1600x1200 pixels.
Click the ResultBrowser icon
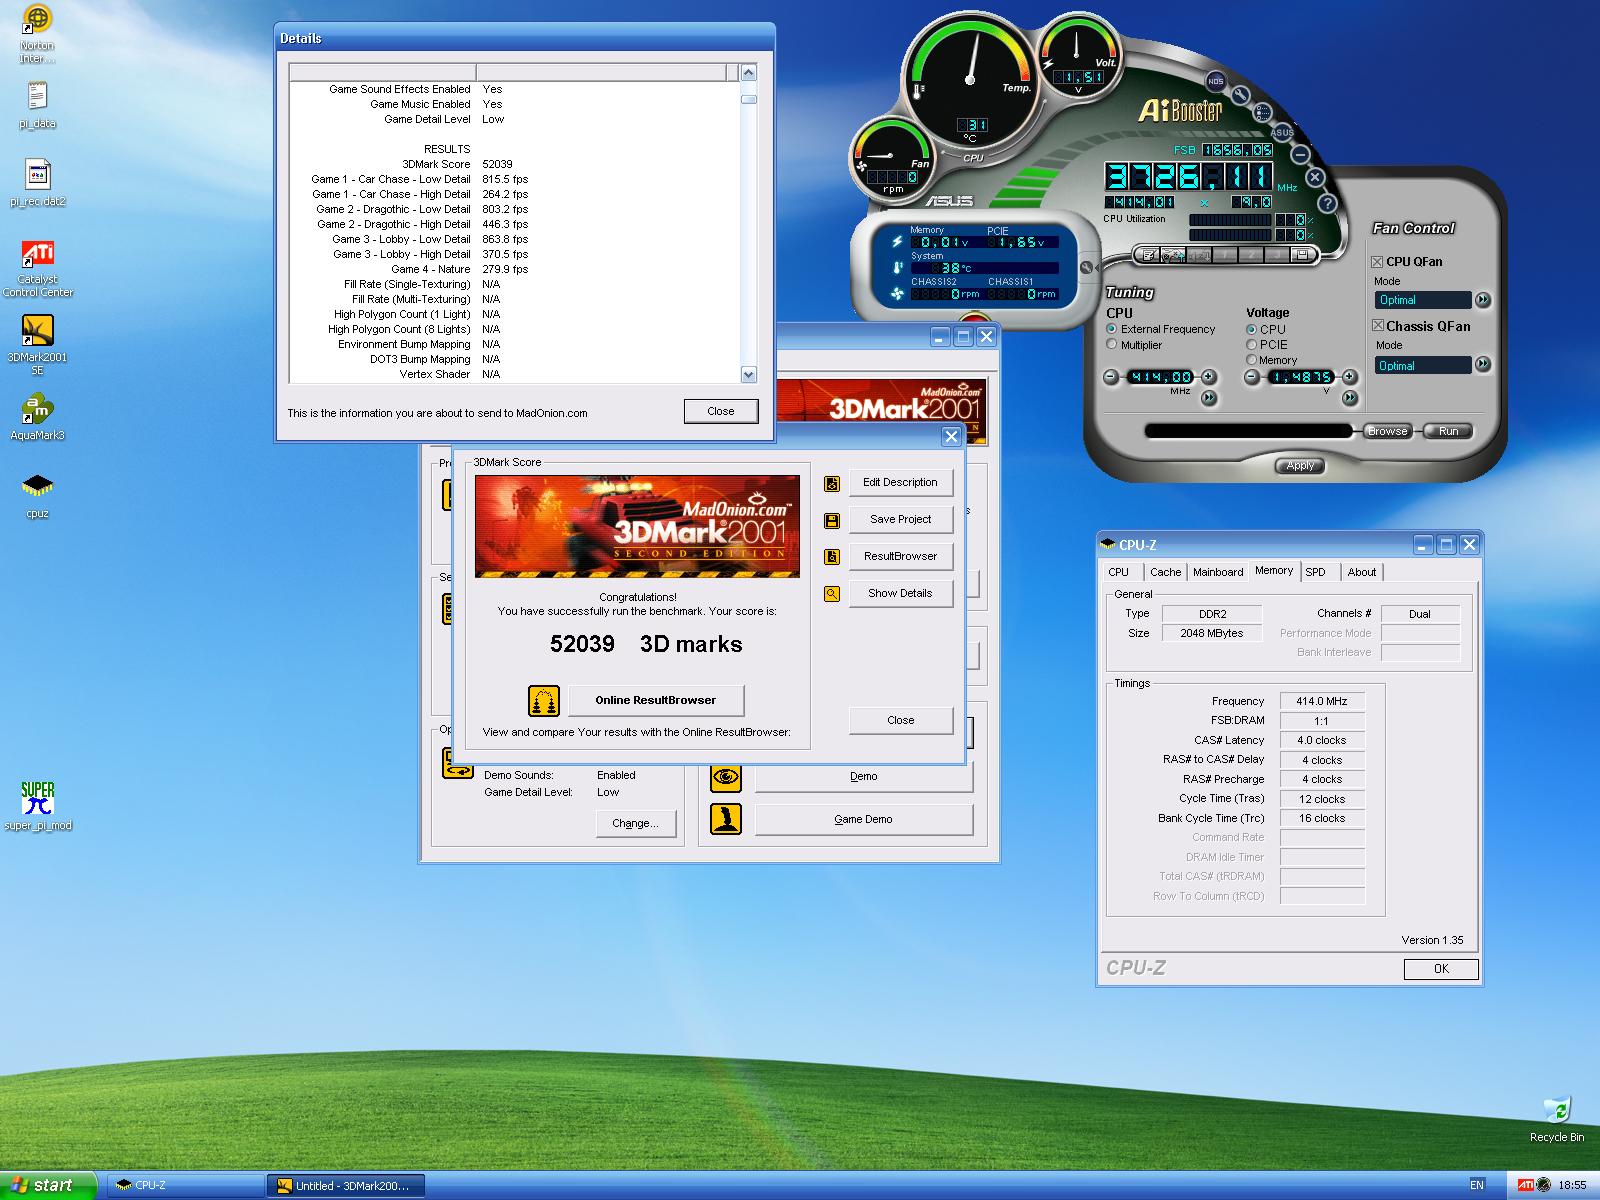coord(832,557)
